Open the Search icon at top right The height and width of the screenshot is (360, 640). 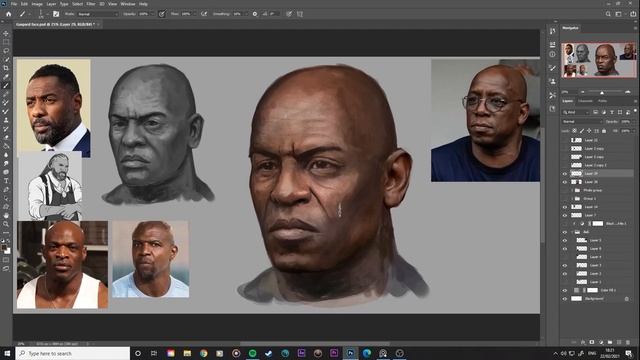click(608, 14)
